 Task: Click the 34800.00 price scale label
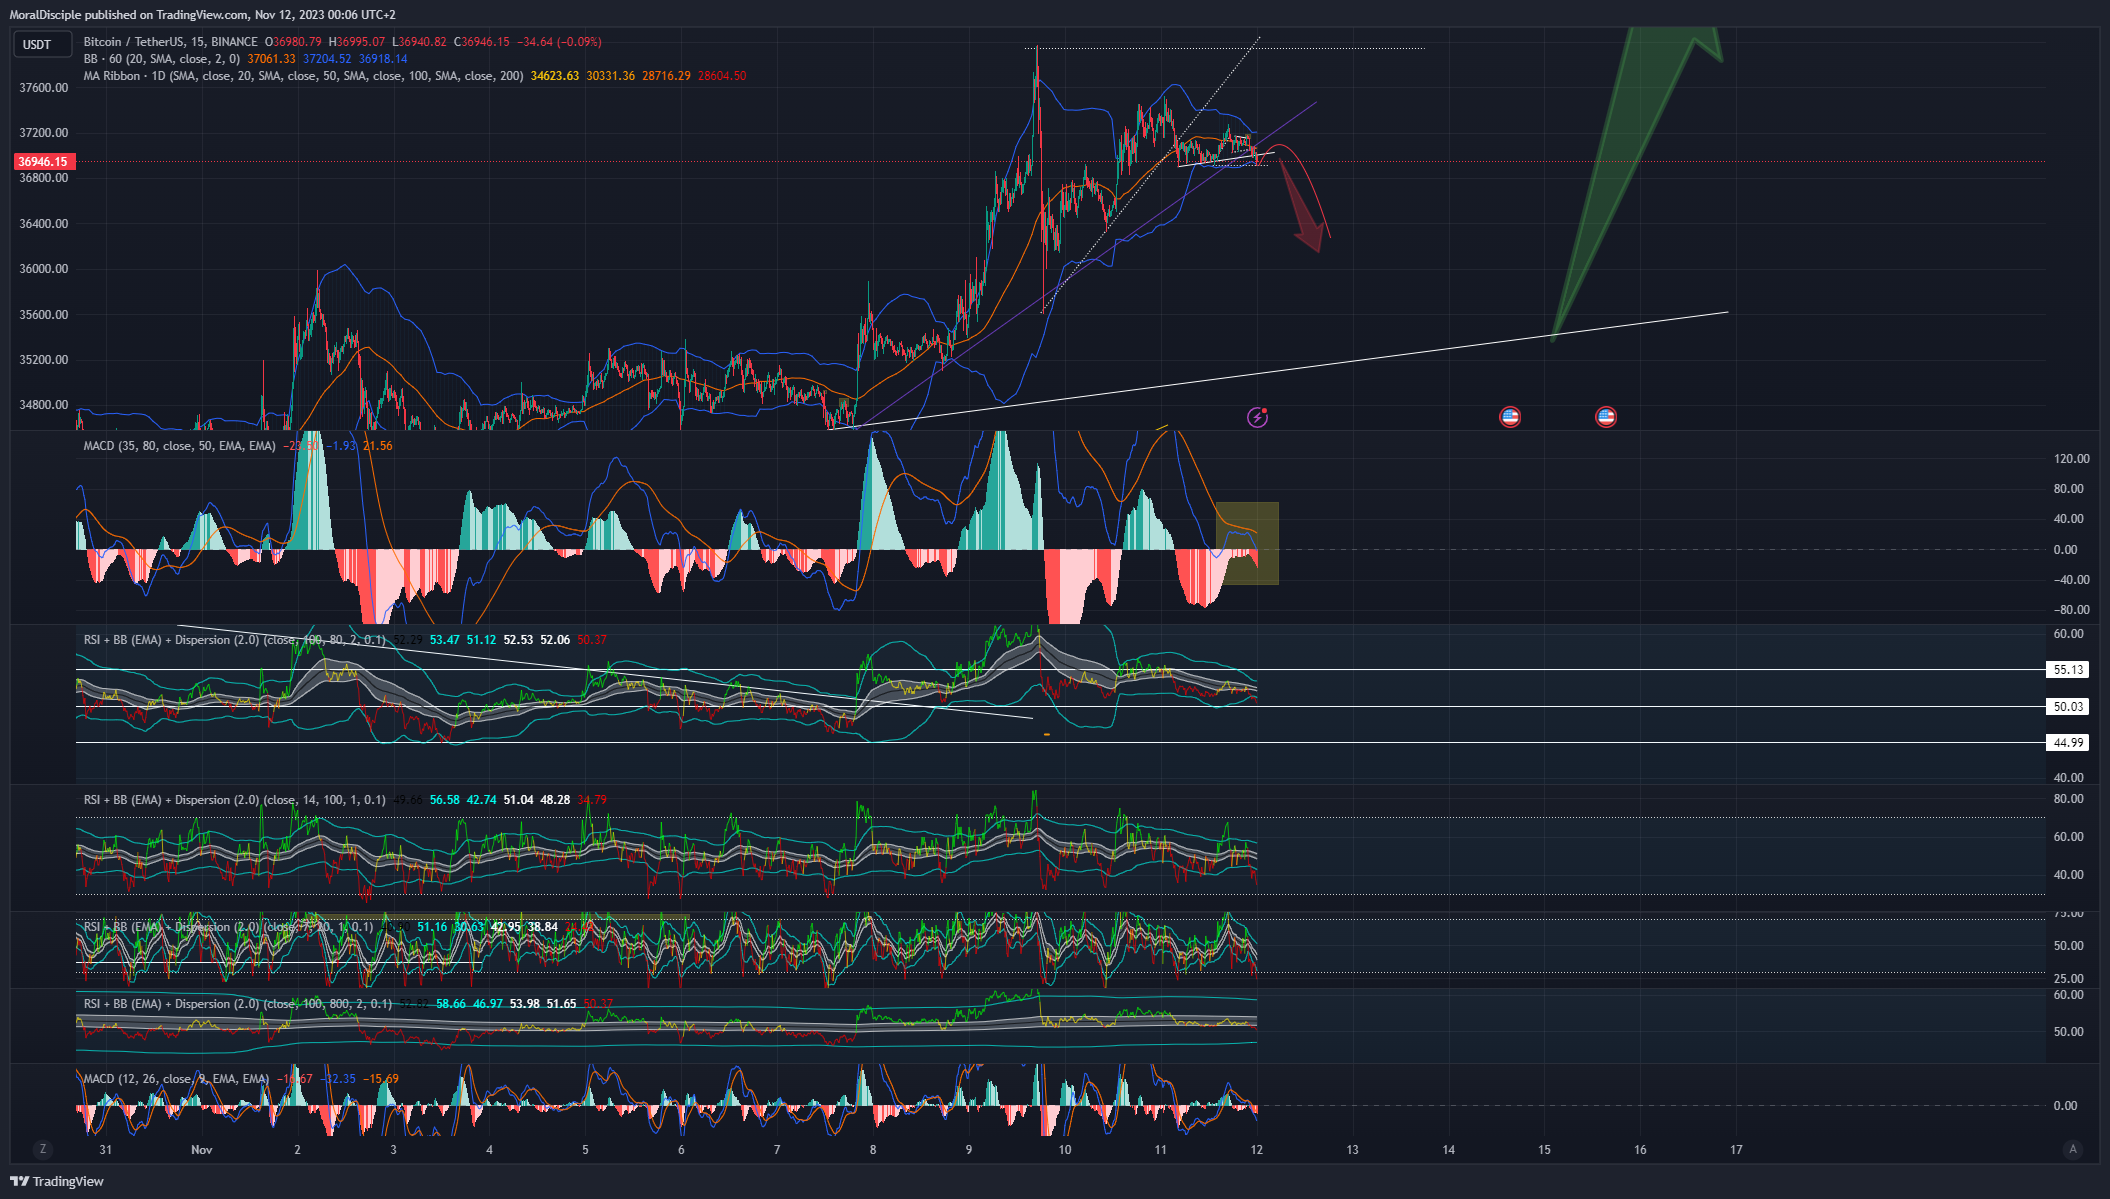[x=44, y=405]
